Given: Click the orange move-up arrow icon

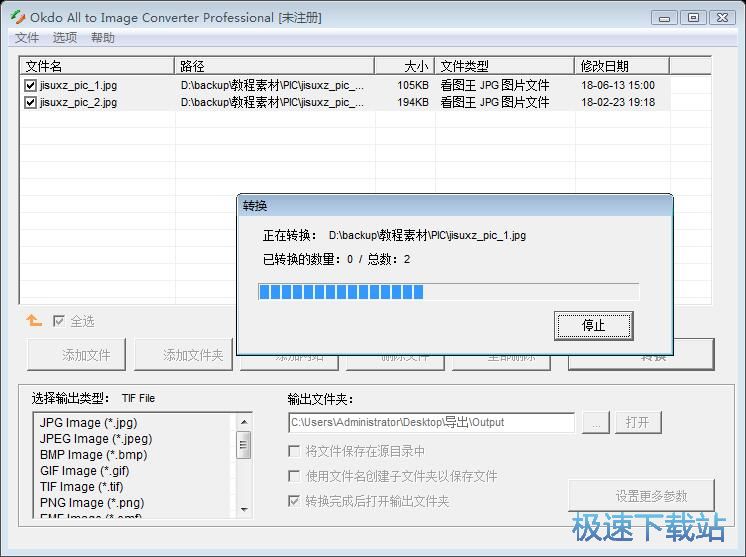Looking at the screenshot, I should click(x=34, y=321).
